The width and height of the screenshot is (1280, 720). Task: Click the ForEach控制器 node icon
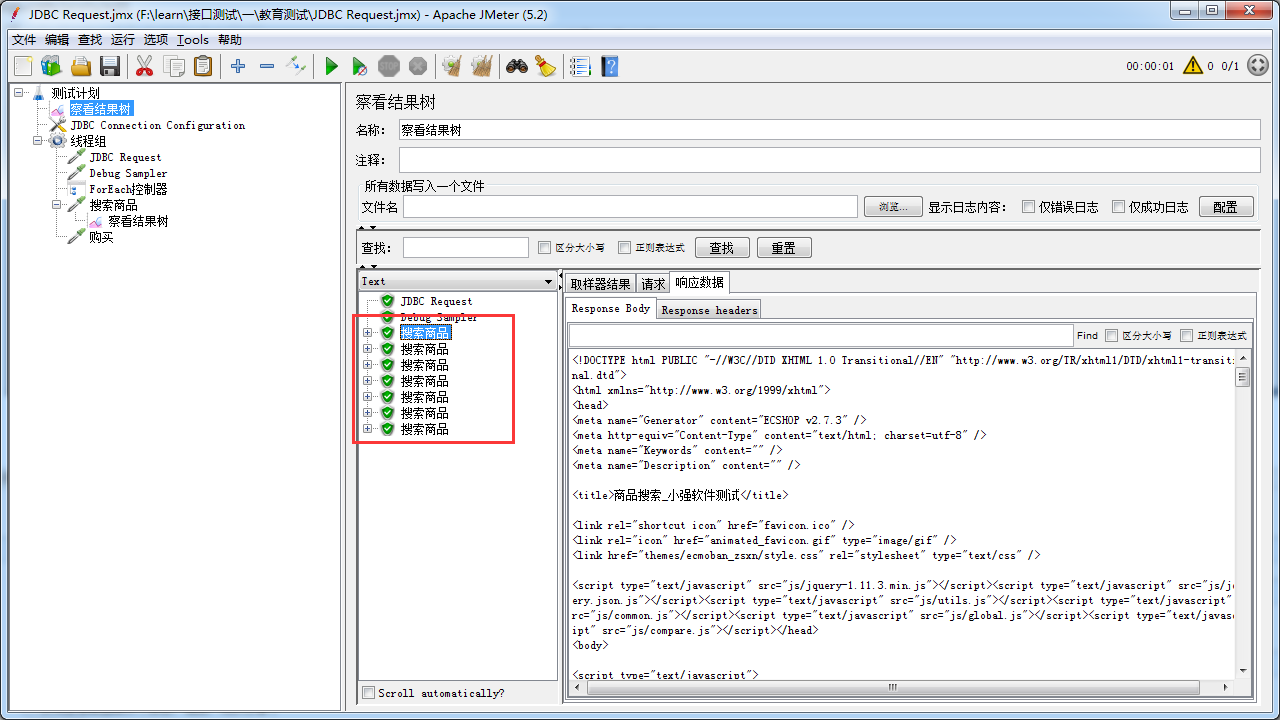click(x=76, y=189)
